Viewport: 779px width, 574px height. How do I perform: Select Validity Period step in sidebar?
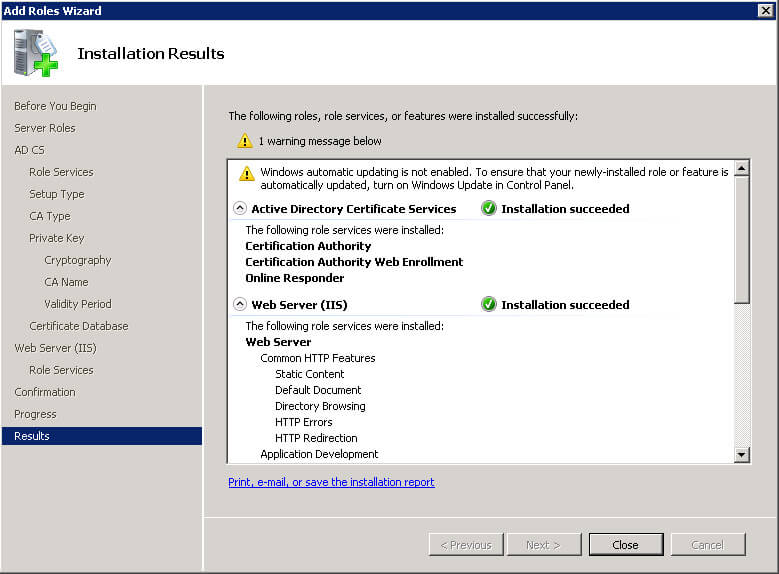(78, 304)
